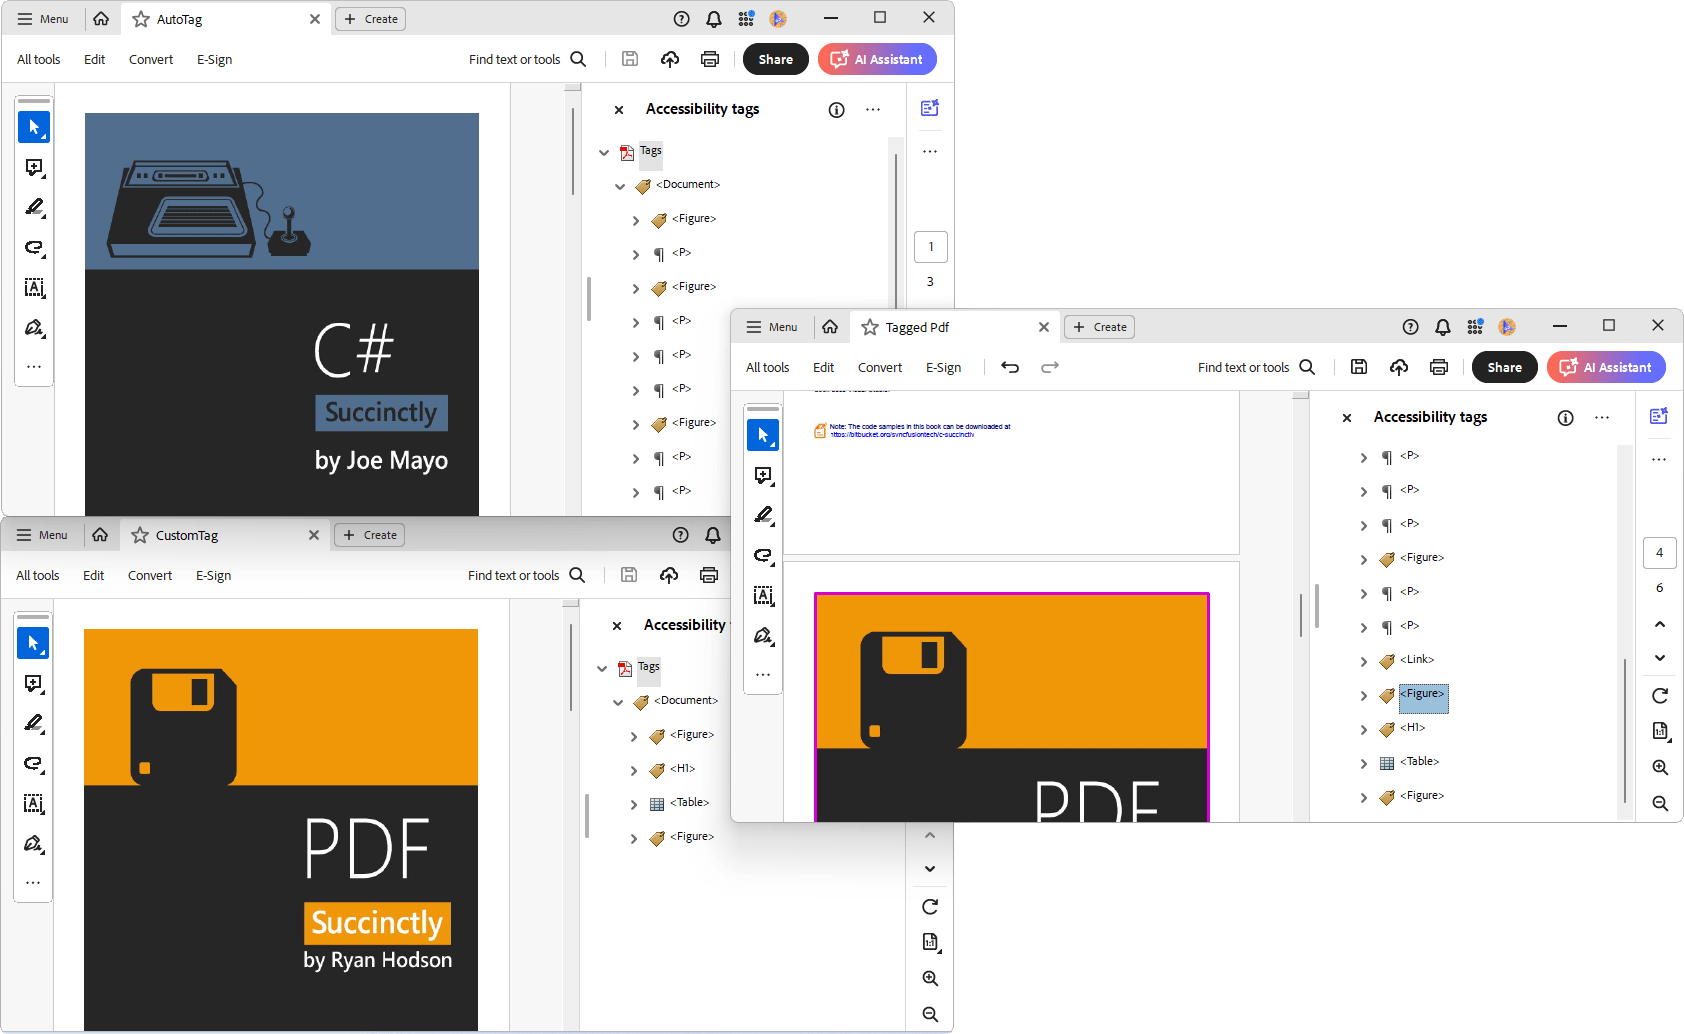Open notifications bell in AutoTag window

click(x=714, y=19)
